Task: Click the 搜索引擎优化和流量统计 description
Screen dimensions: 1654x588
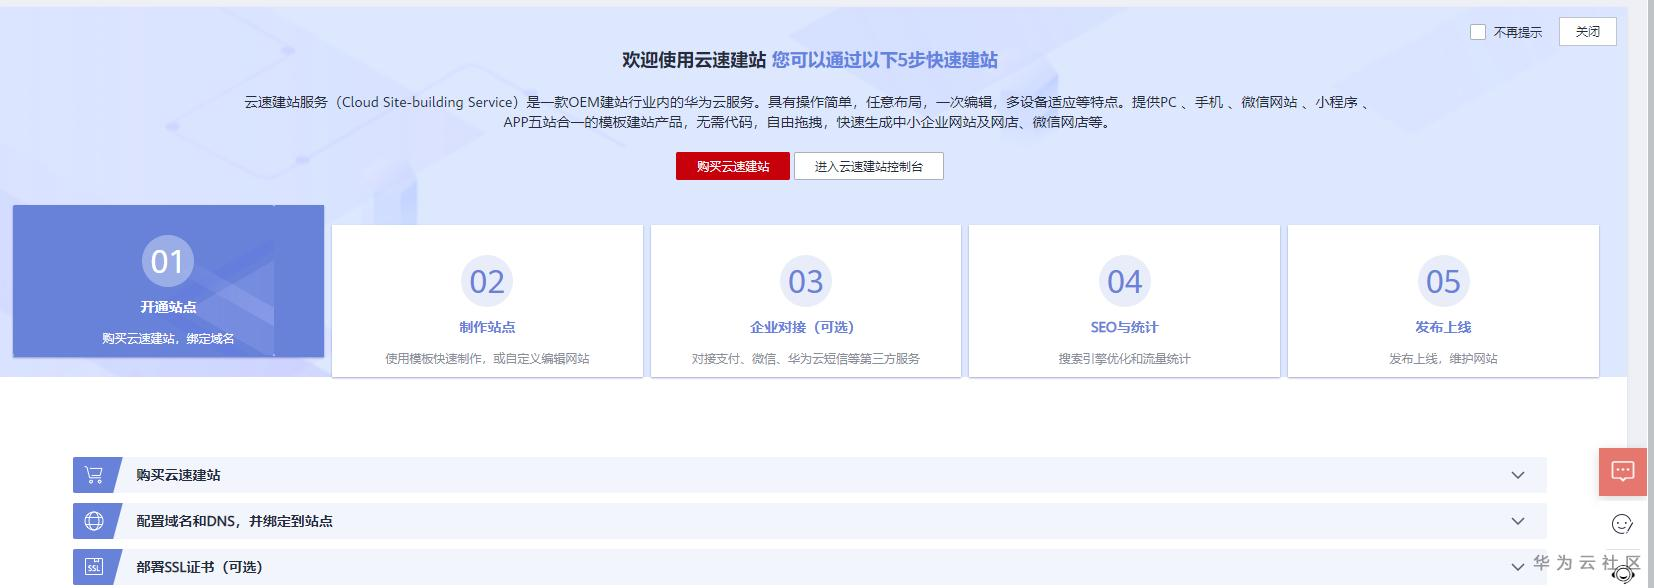Action: (1124, 358)
